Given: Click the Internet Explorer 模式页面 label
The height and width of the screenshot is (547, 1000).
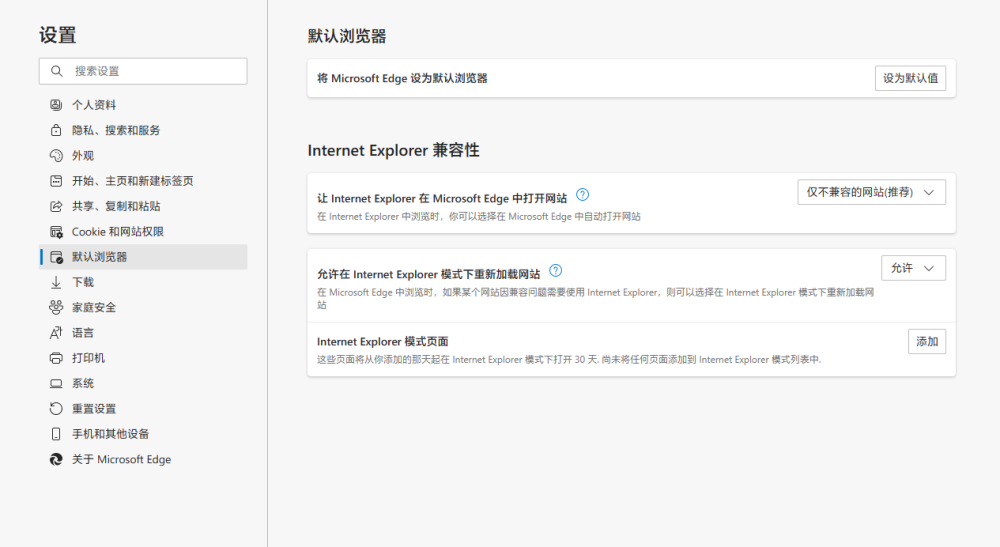Looking at the screenshot, I should [x=383, y=342].
